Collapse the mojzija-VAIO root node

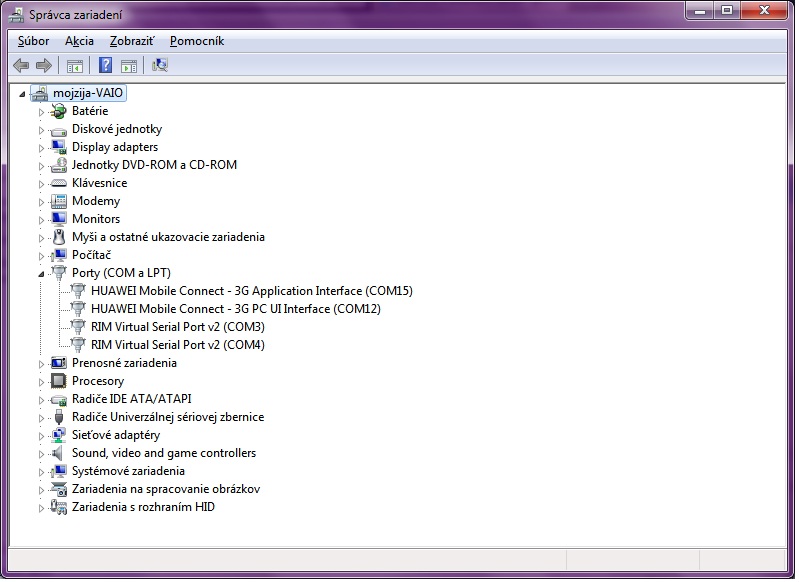pos(23,93)
